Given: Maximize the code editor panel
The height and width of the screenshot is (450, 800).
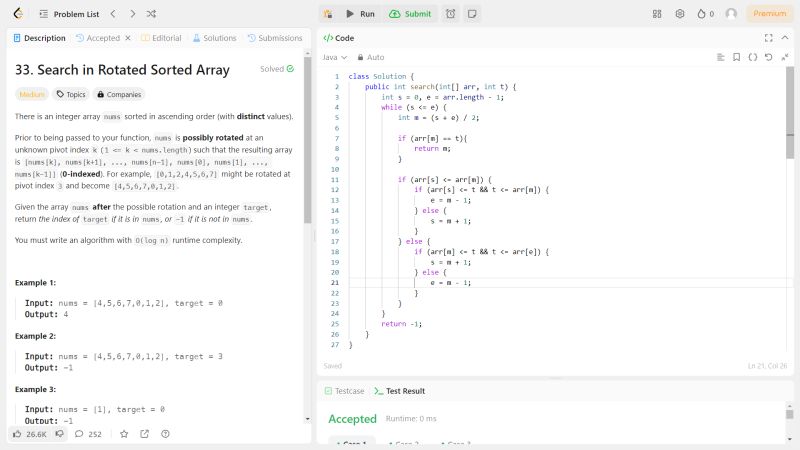Looking at the screenshot, I should click(768, 38).
